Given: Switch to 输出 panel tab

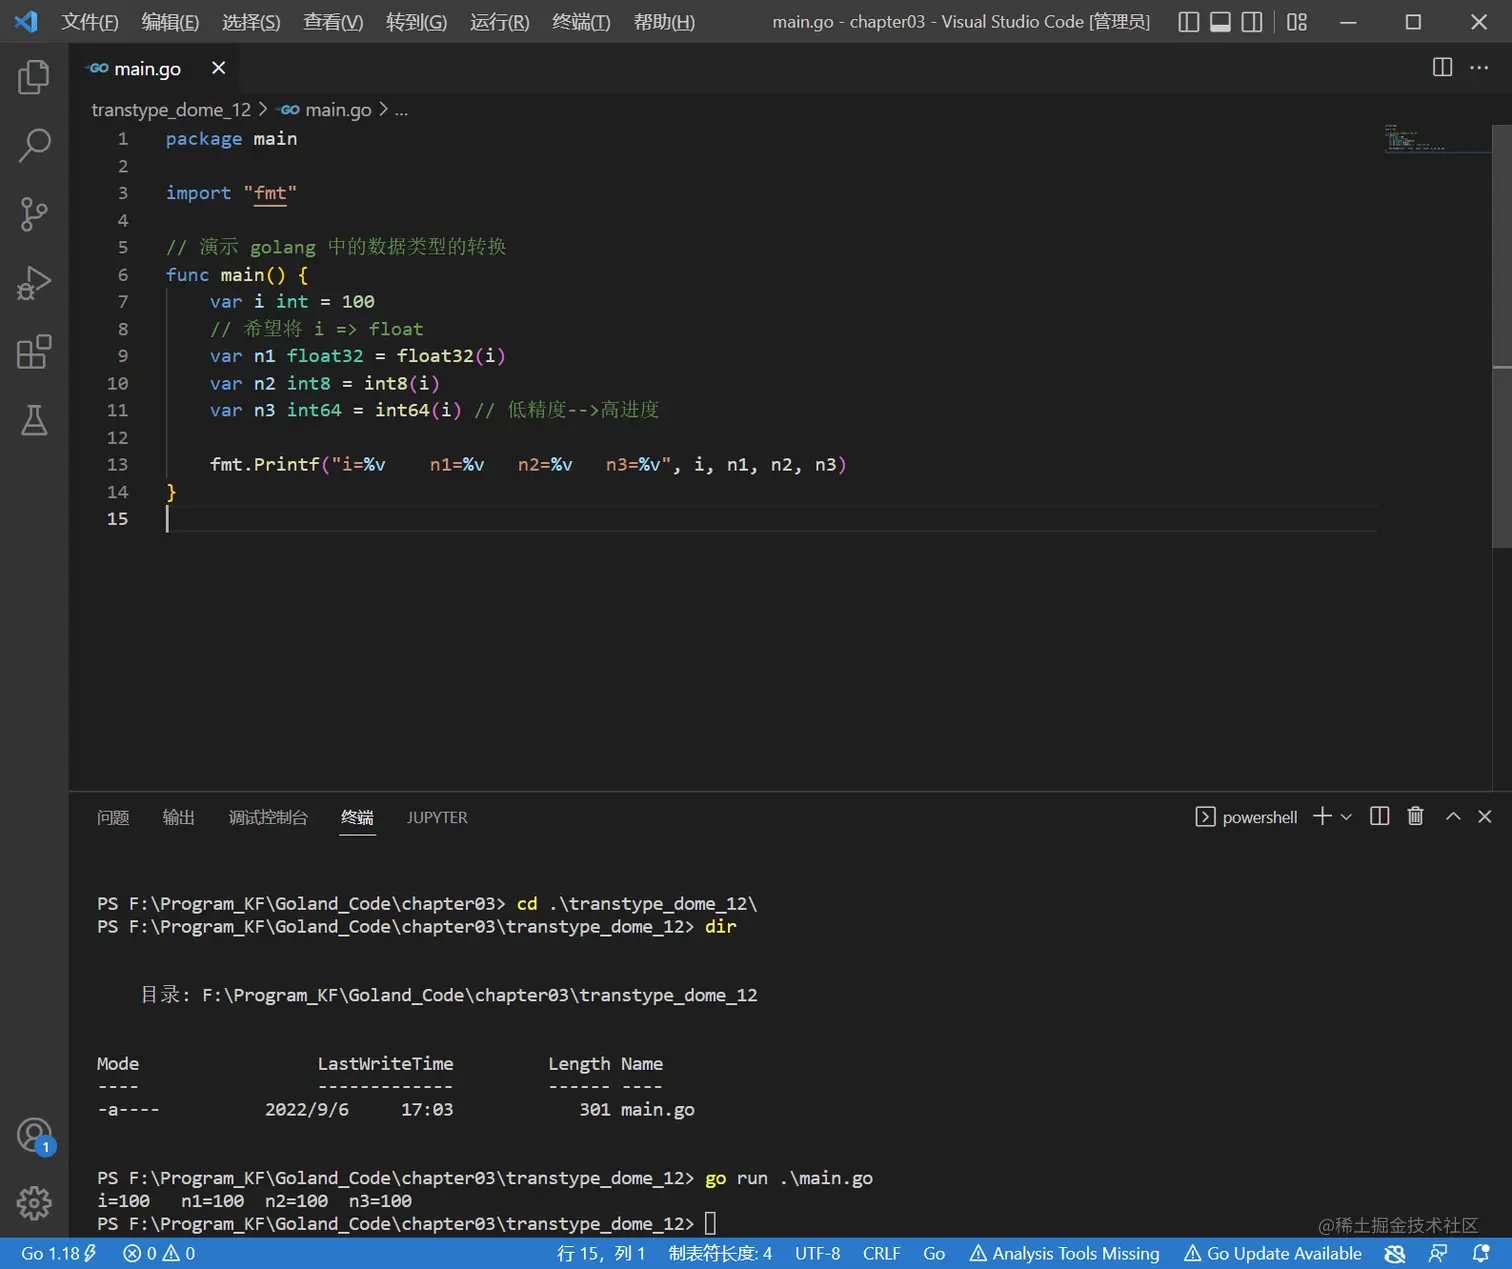Looking at the screenshot, I should coord(178,817).
